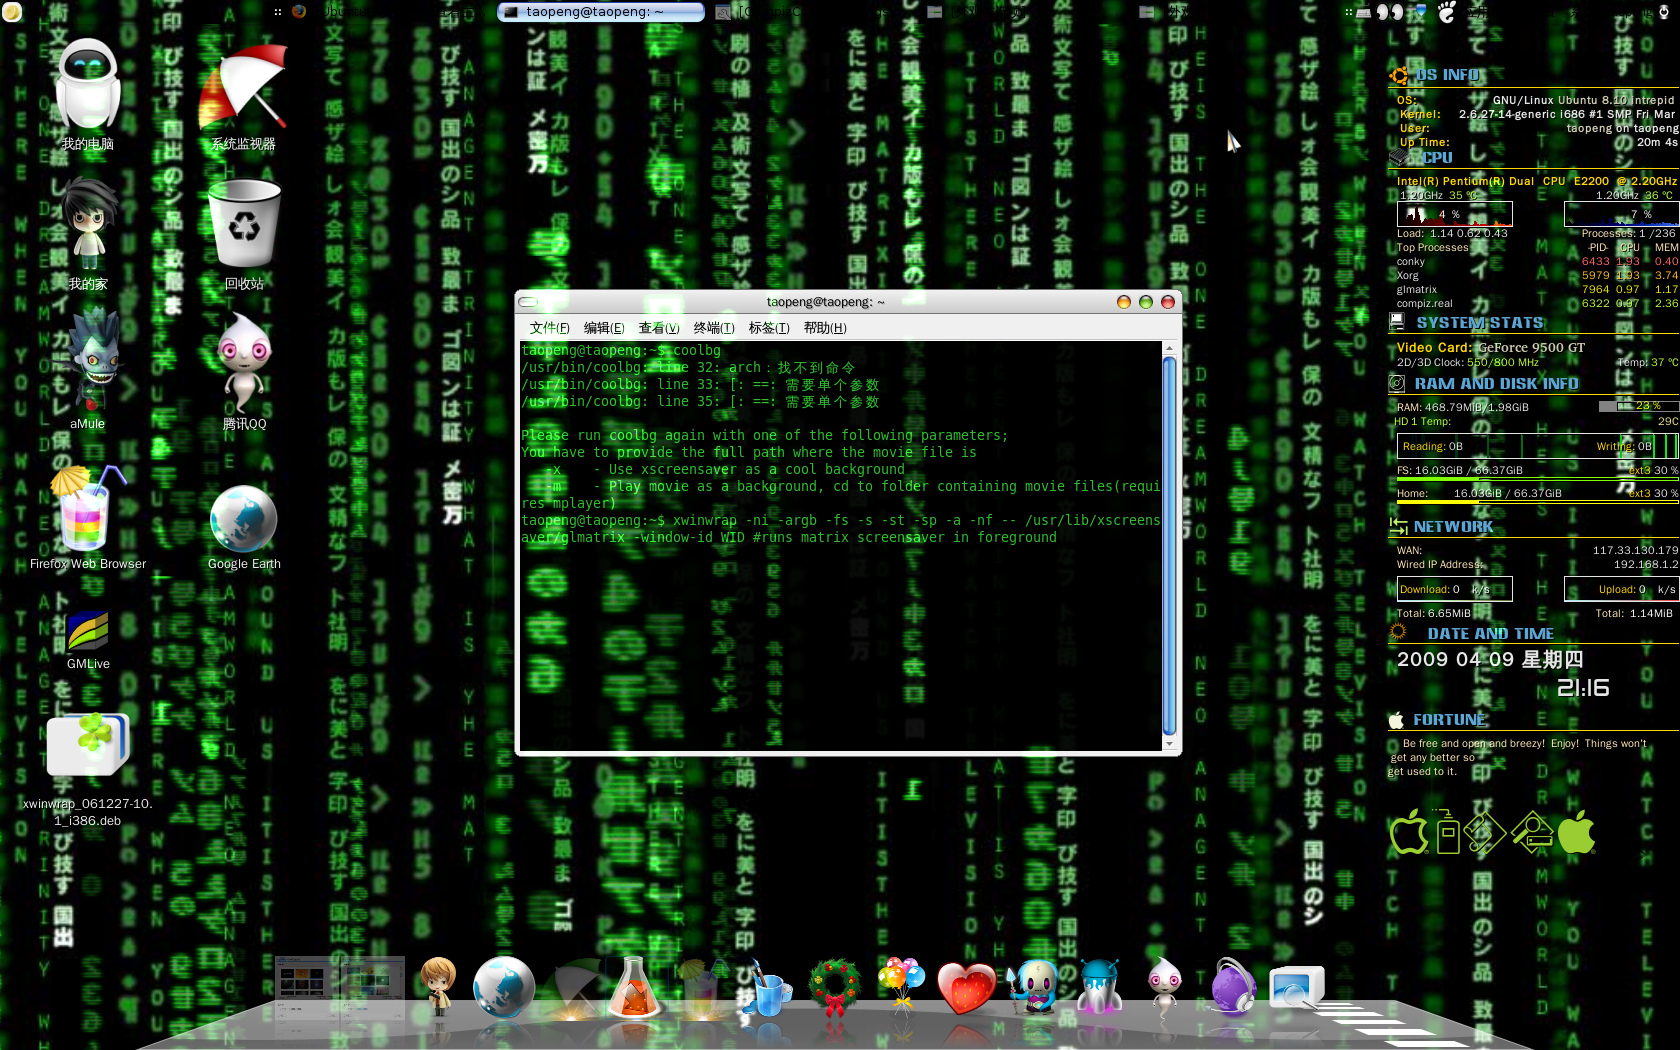Click the strawberry heart dock icon
Image resolution: width=1680 pixels, height=1050 pixels.
(966, 988)
